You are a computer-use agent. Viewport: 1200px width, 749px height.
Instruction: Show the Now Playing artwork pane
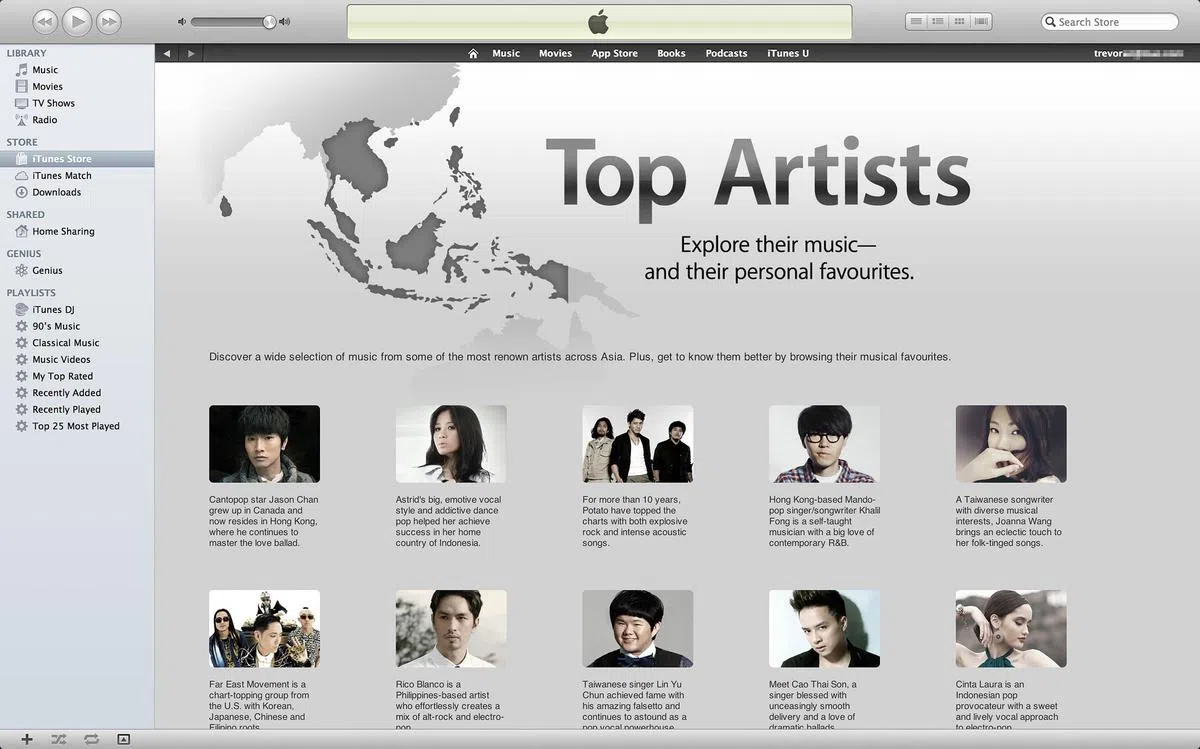click(124, 739)
